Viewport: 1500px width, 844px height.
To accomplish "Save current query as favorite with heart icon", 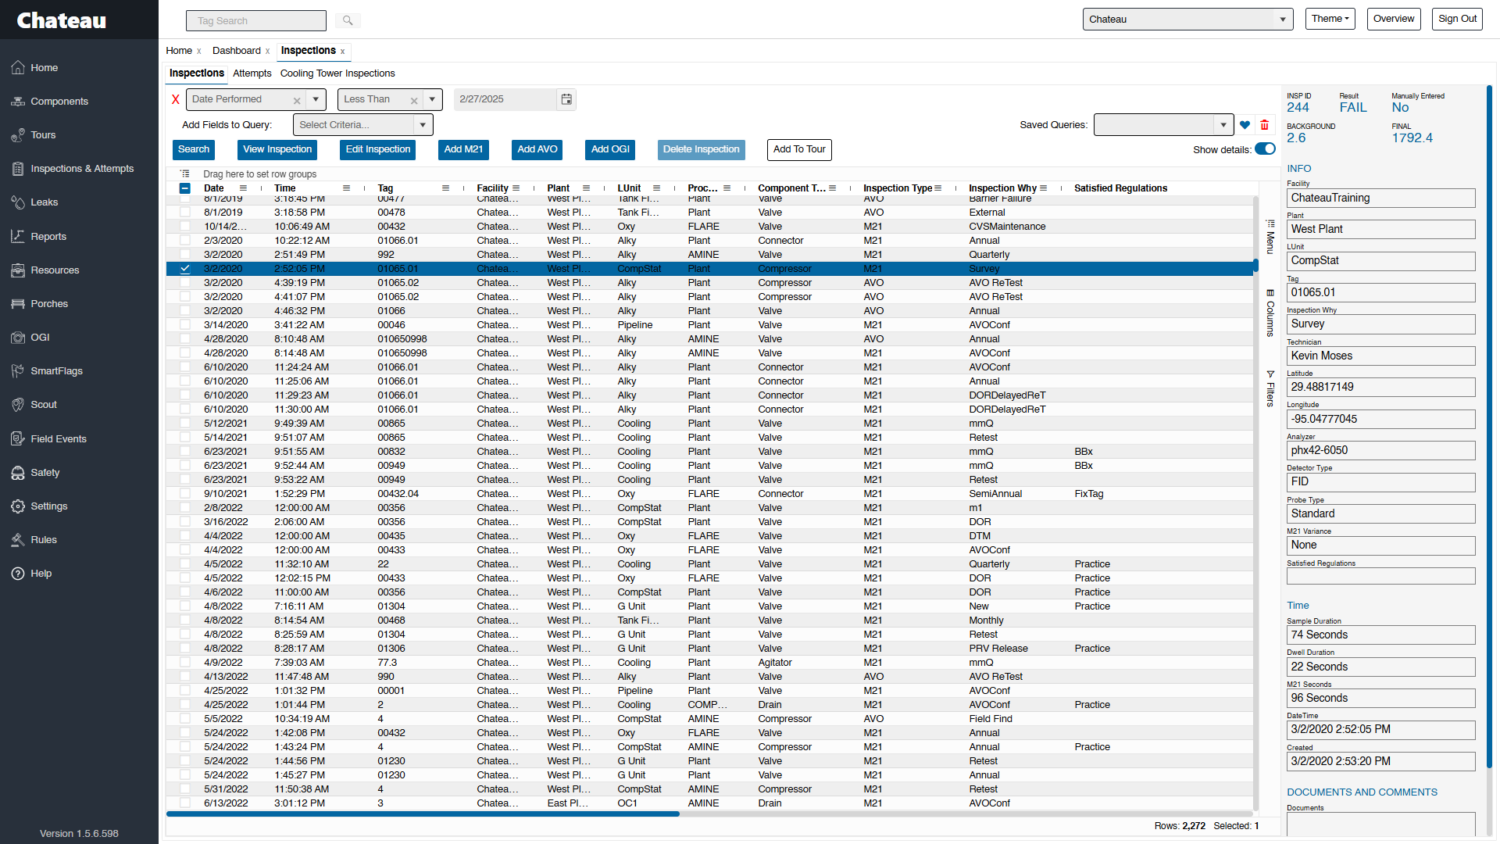I will click(1244, 125).
